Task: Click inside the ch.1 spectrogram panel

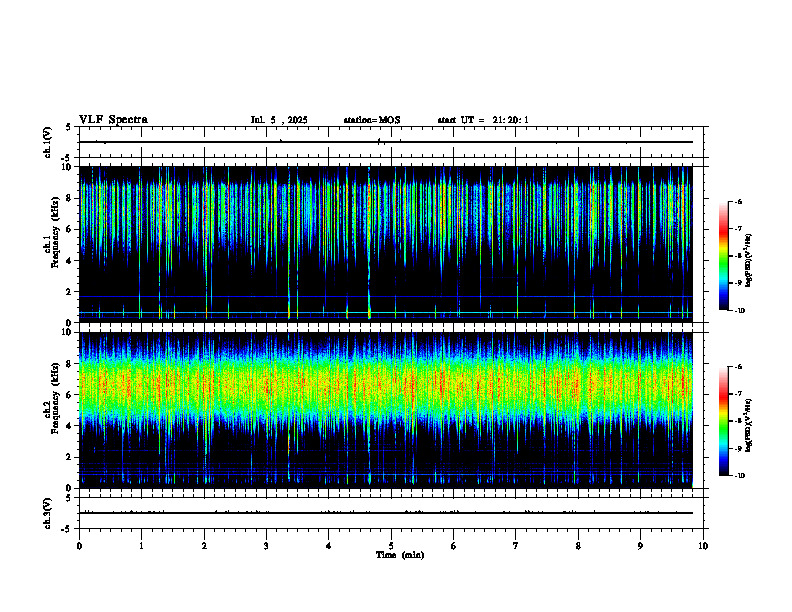Action: (386, 244)
